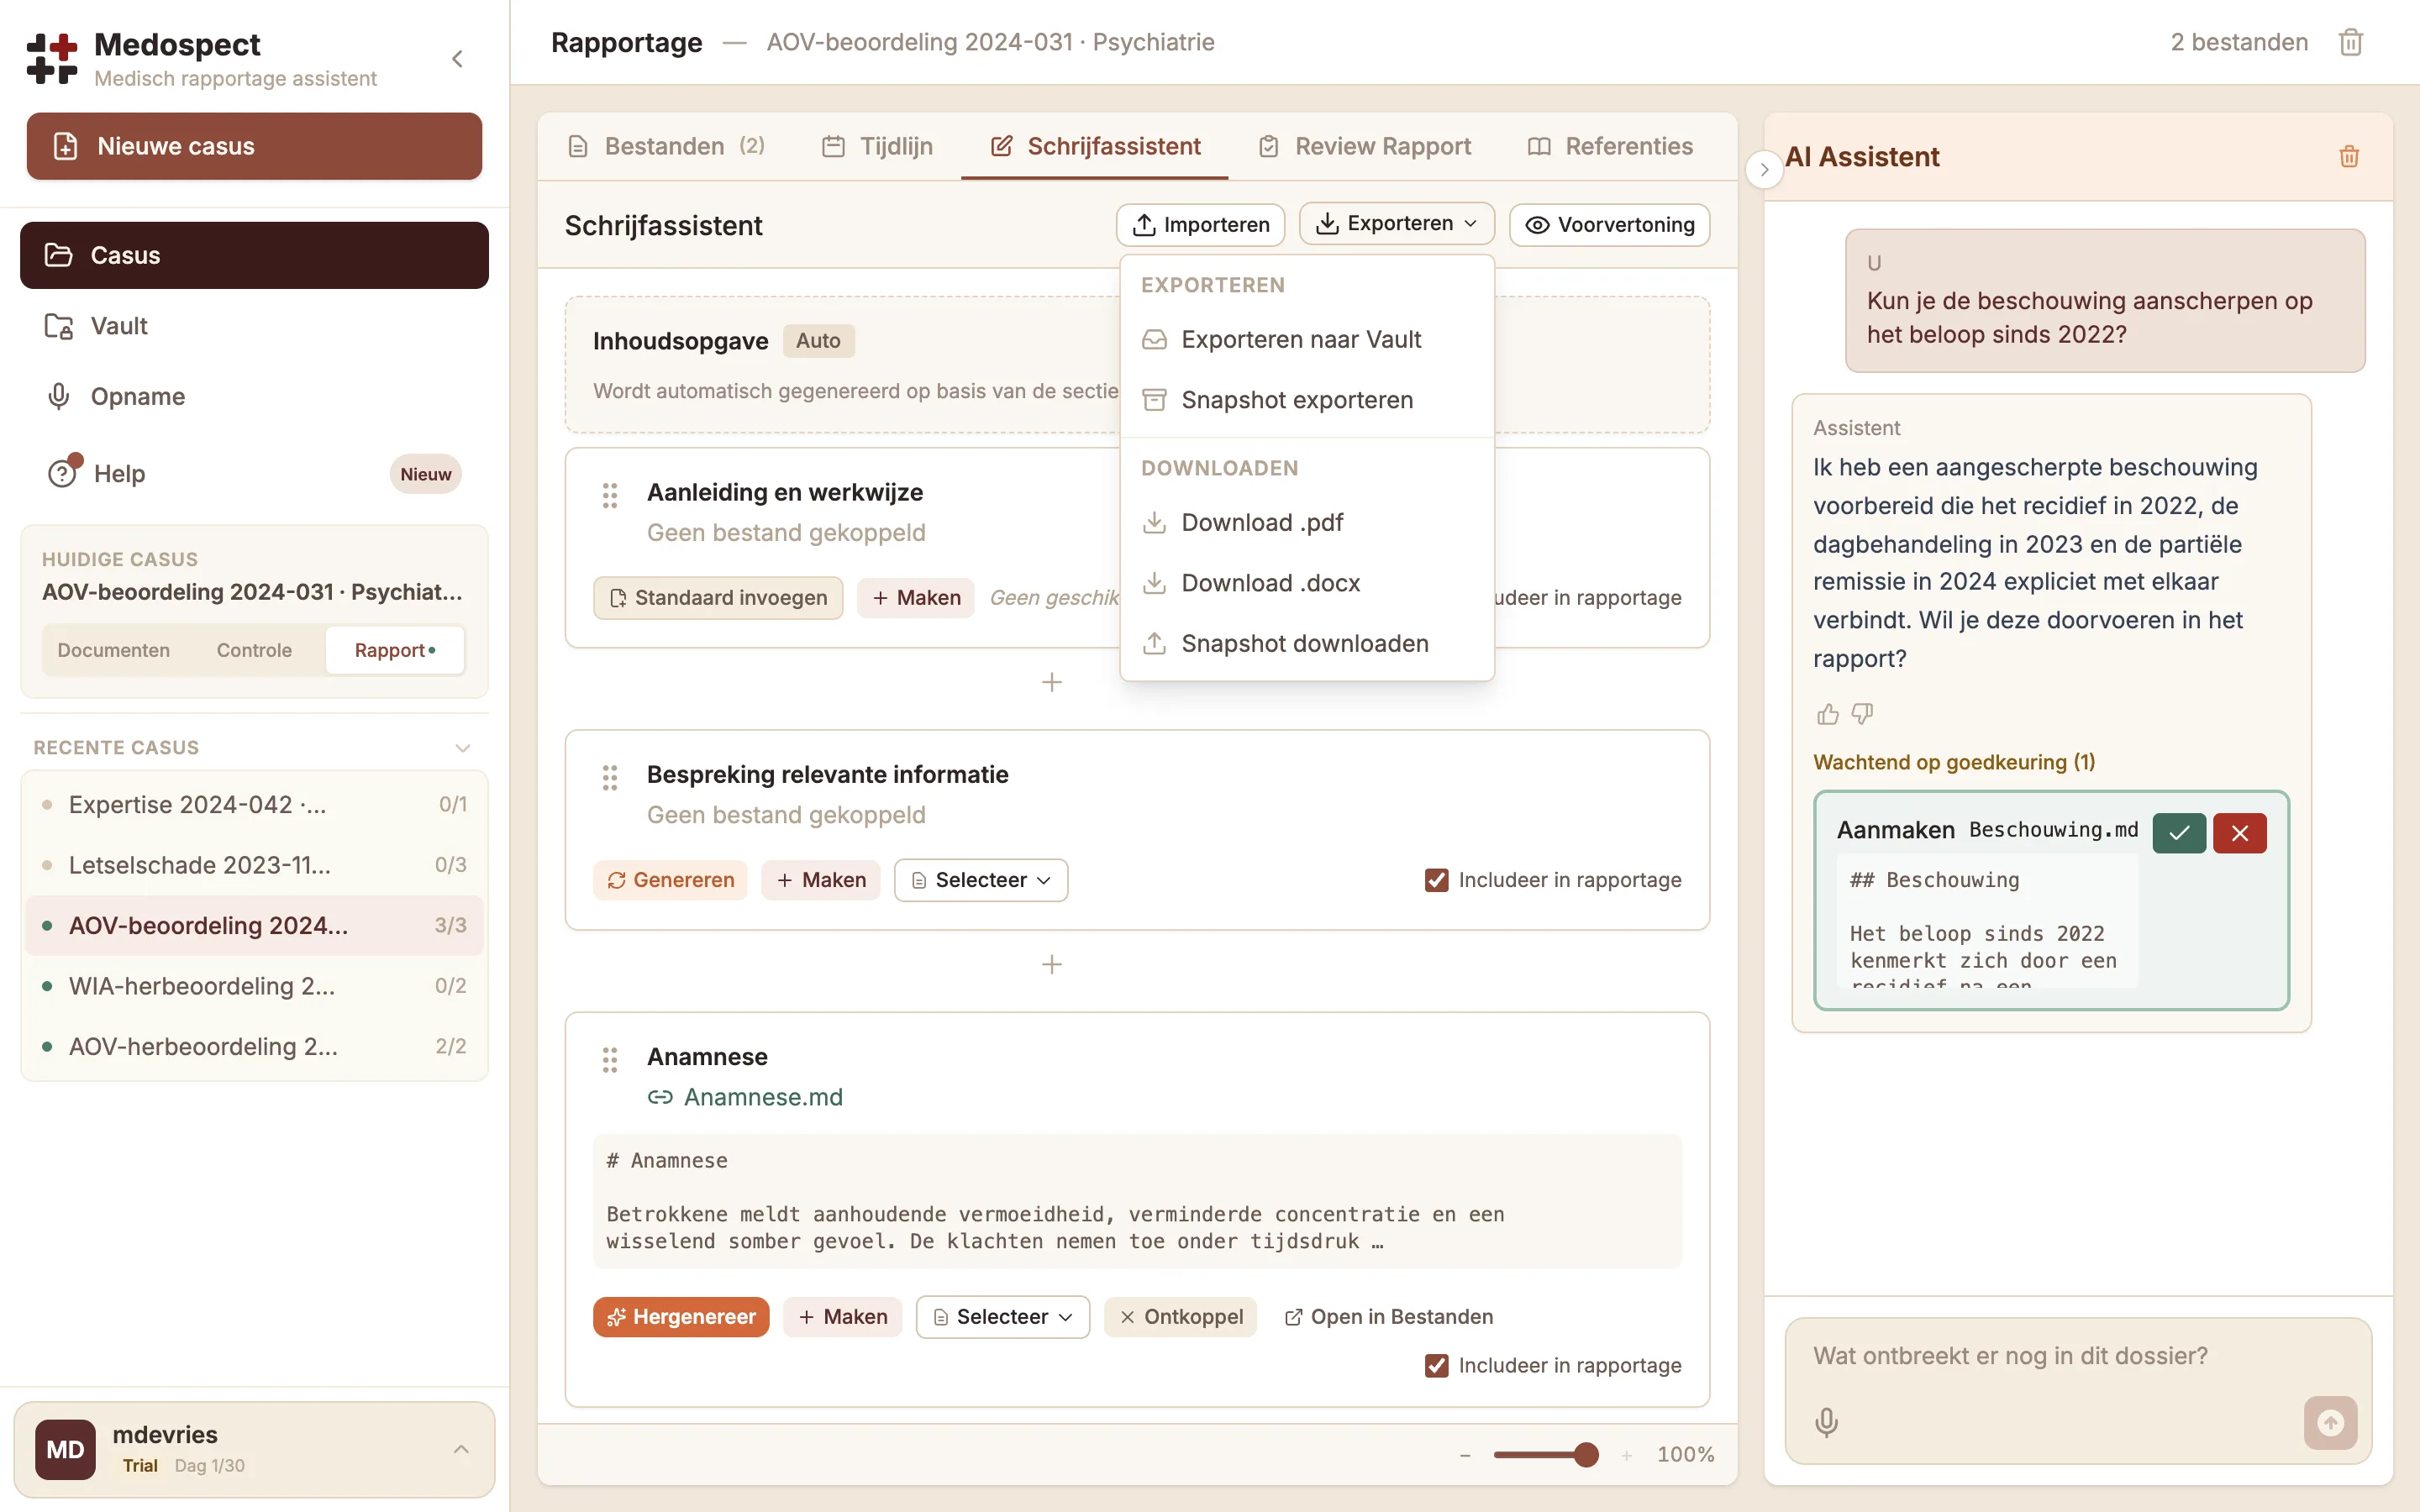Clear AI Assistent chat with trash icon
This screenshot has height=1512, width=2420.
pyautogui.click(x=2349, y=156)
